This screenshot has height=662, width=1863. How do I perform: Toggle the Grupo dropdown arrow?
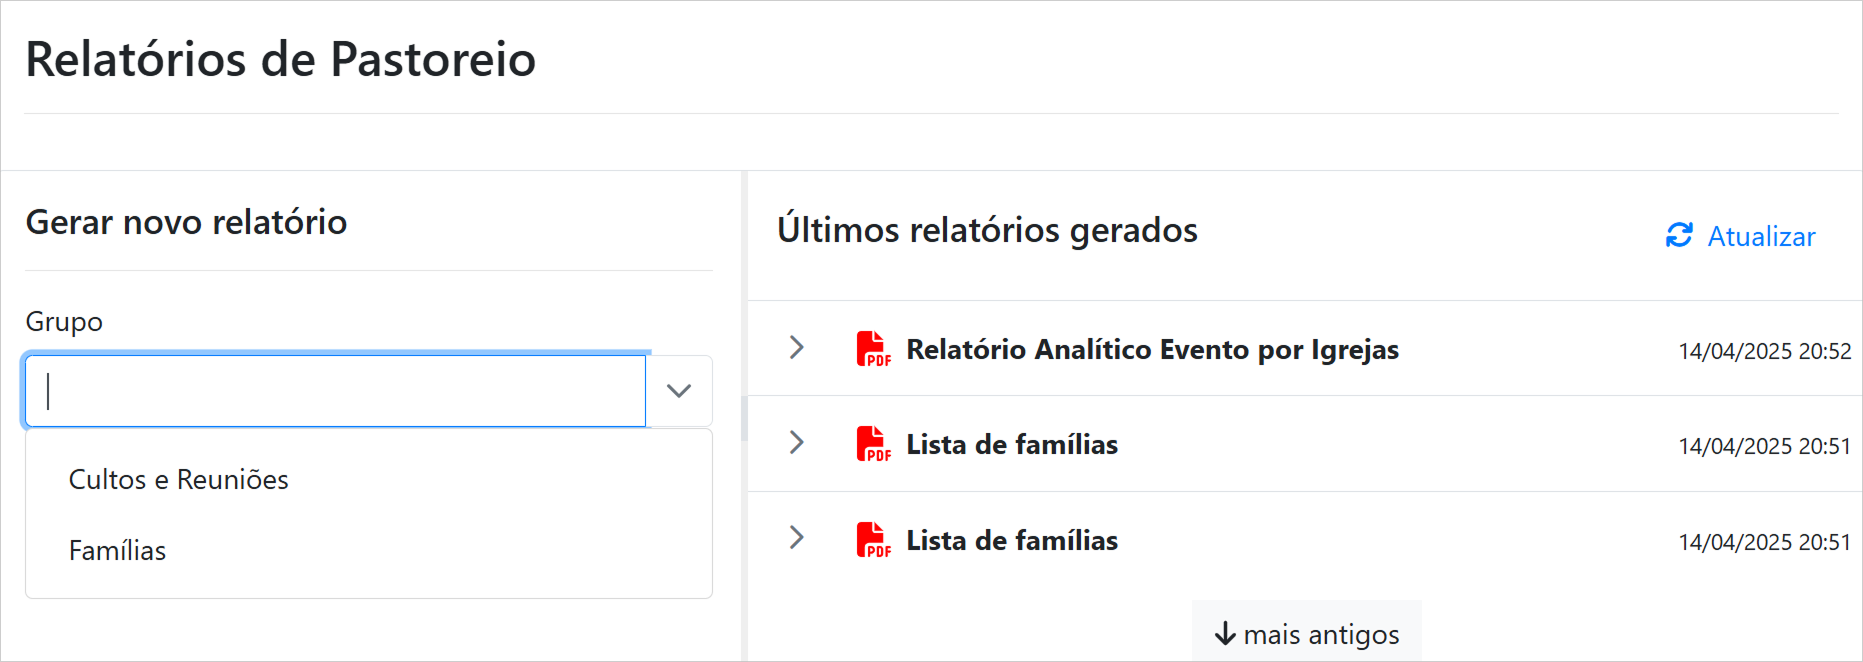pyautogui.click(x=679, y=391)
